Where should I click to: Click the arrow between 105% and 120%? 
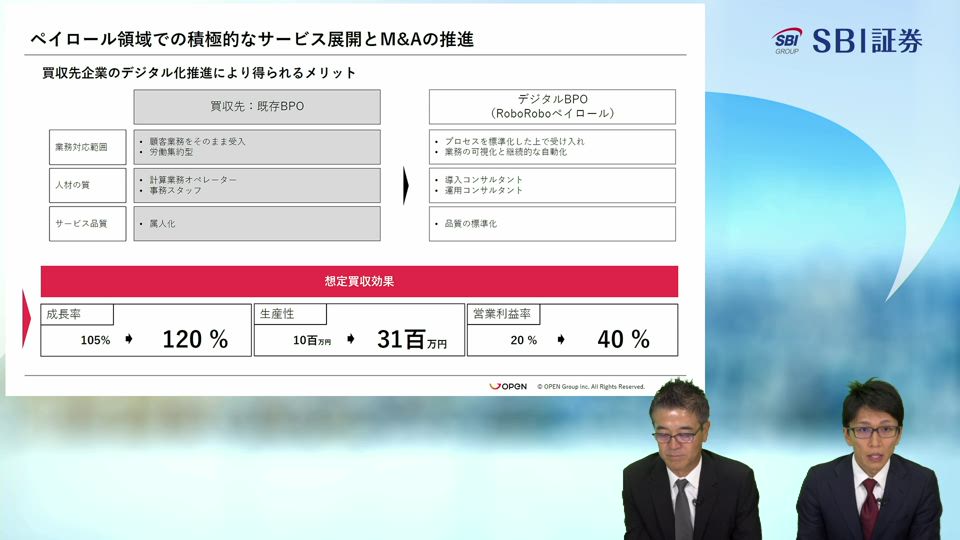129,340
